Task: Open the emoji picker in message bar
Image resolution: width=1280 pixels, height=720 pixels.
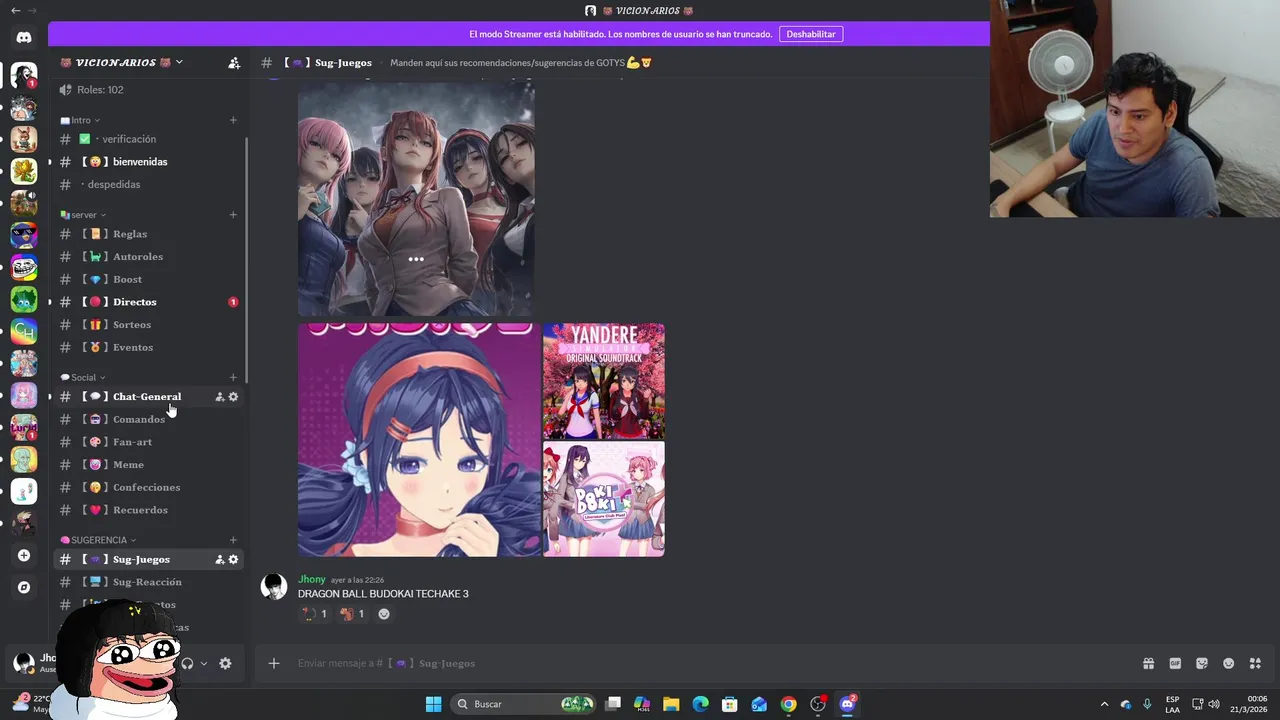Action: (x=1229, y=663)
